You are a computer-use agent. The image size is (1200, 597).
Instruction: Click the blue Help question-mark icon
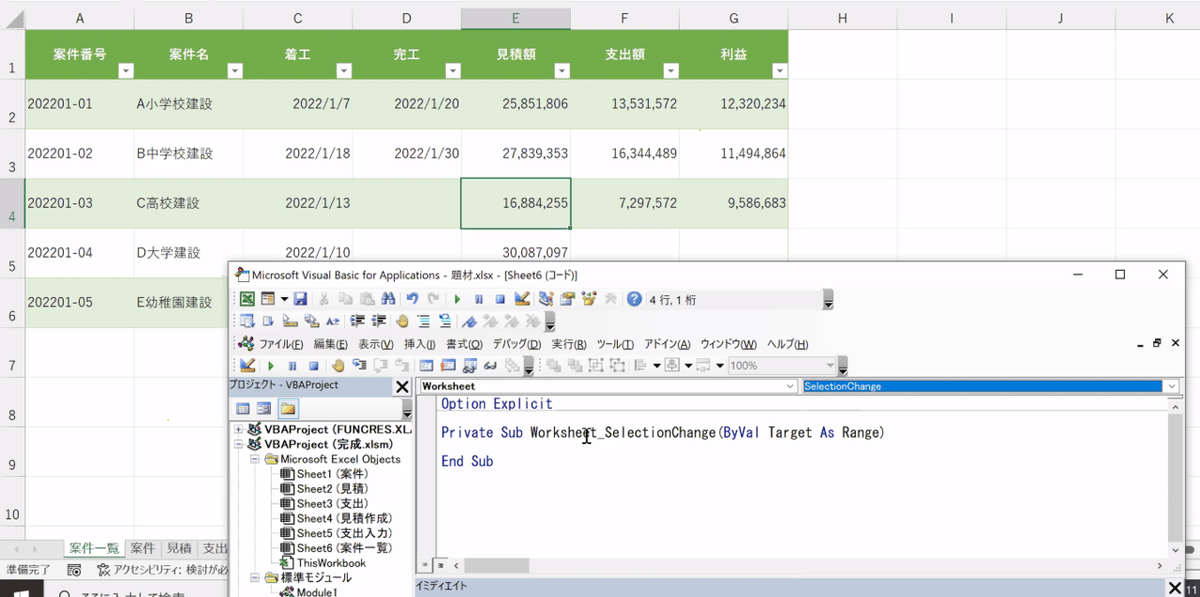pyautogui.click(x=634, y=298)
